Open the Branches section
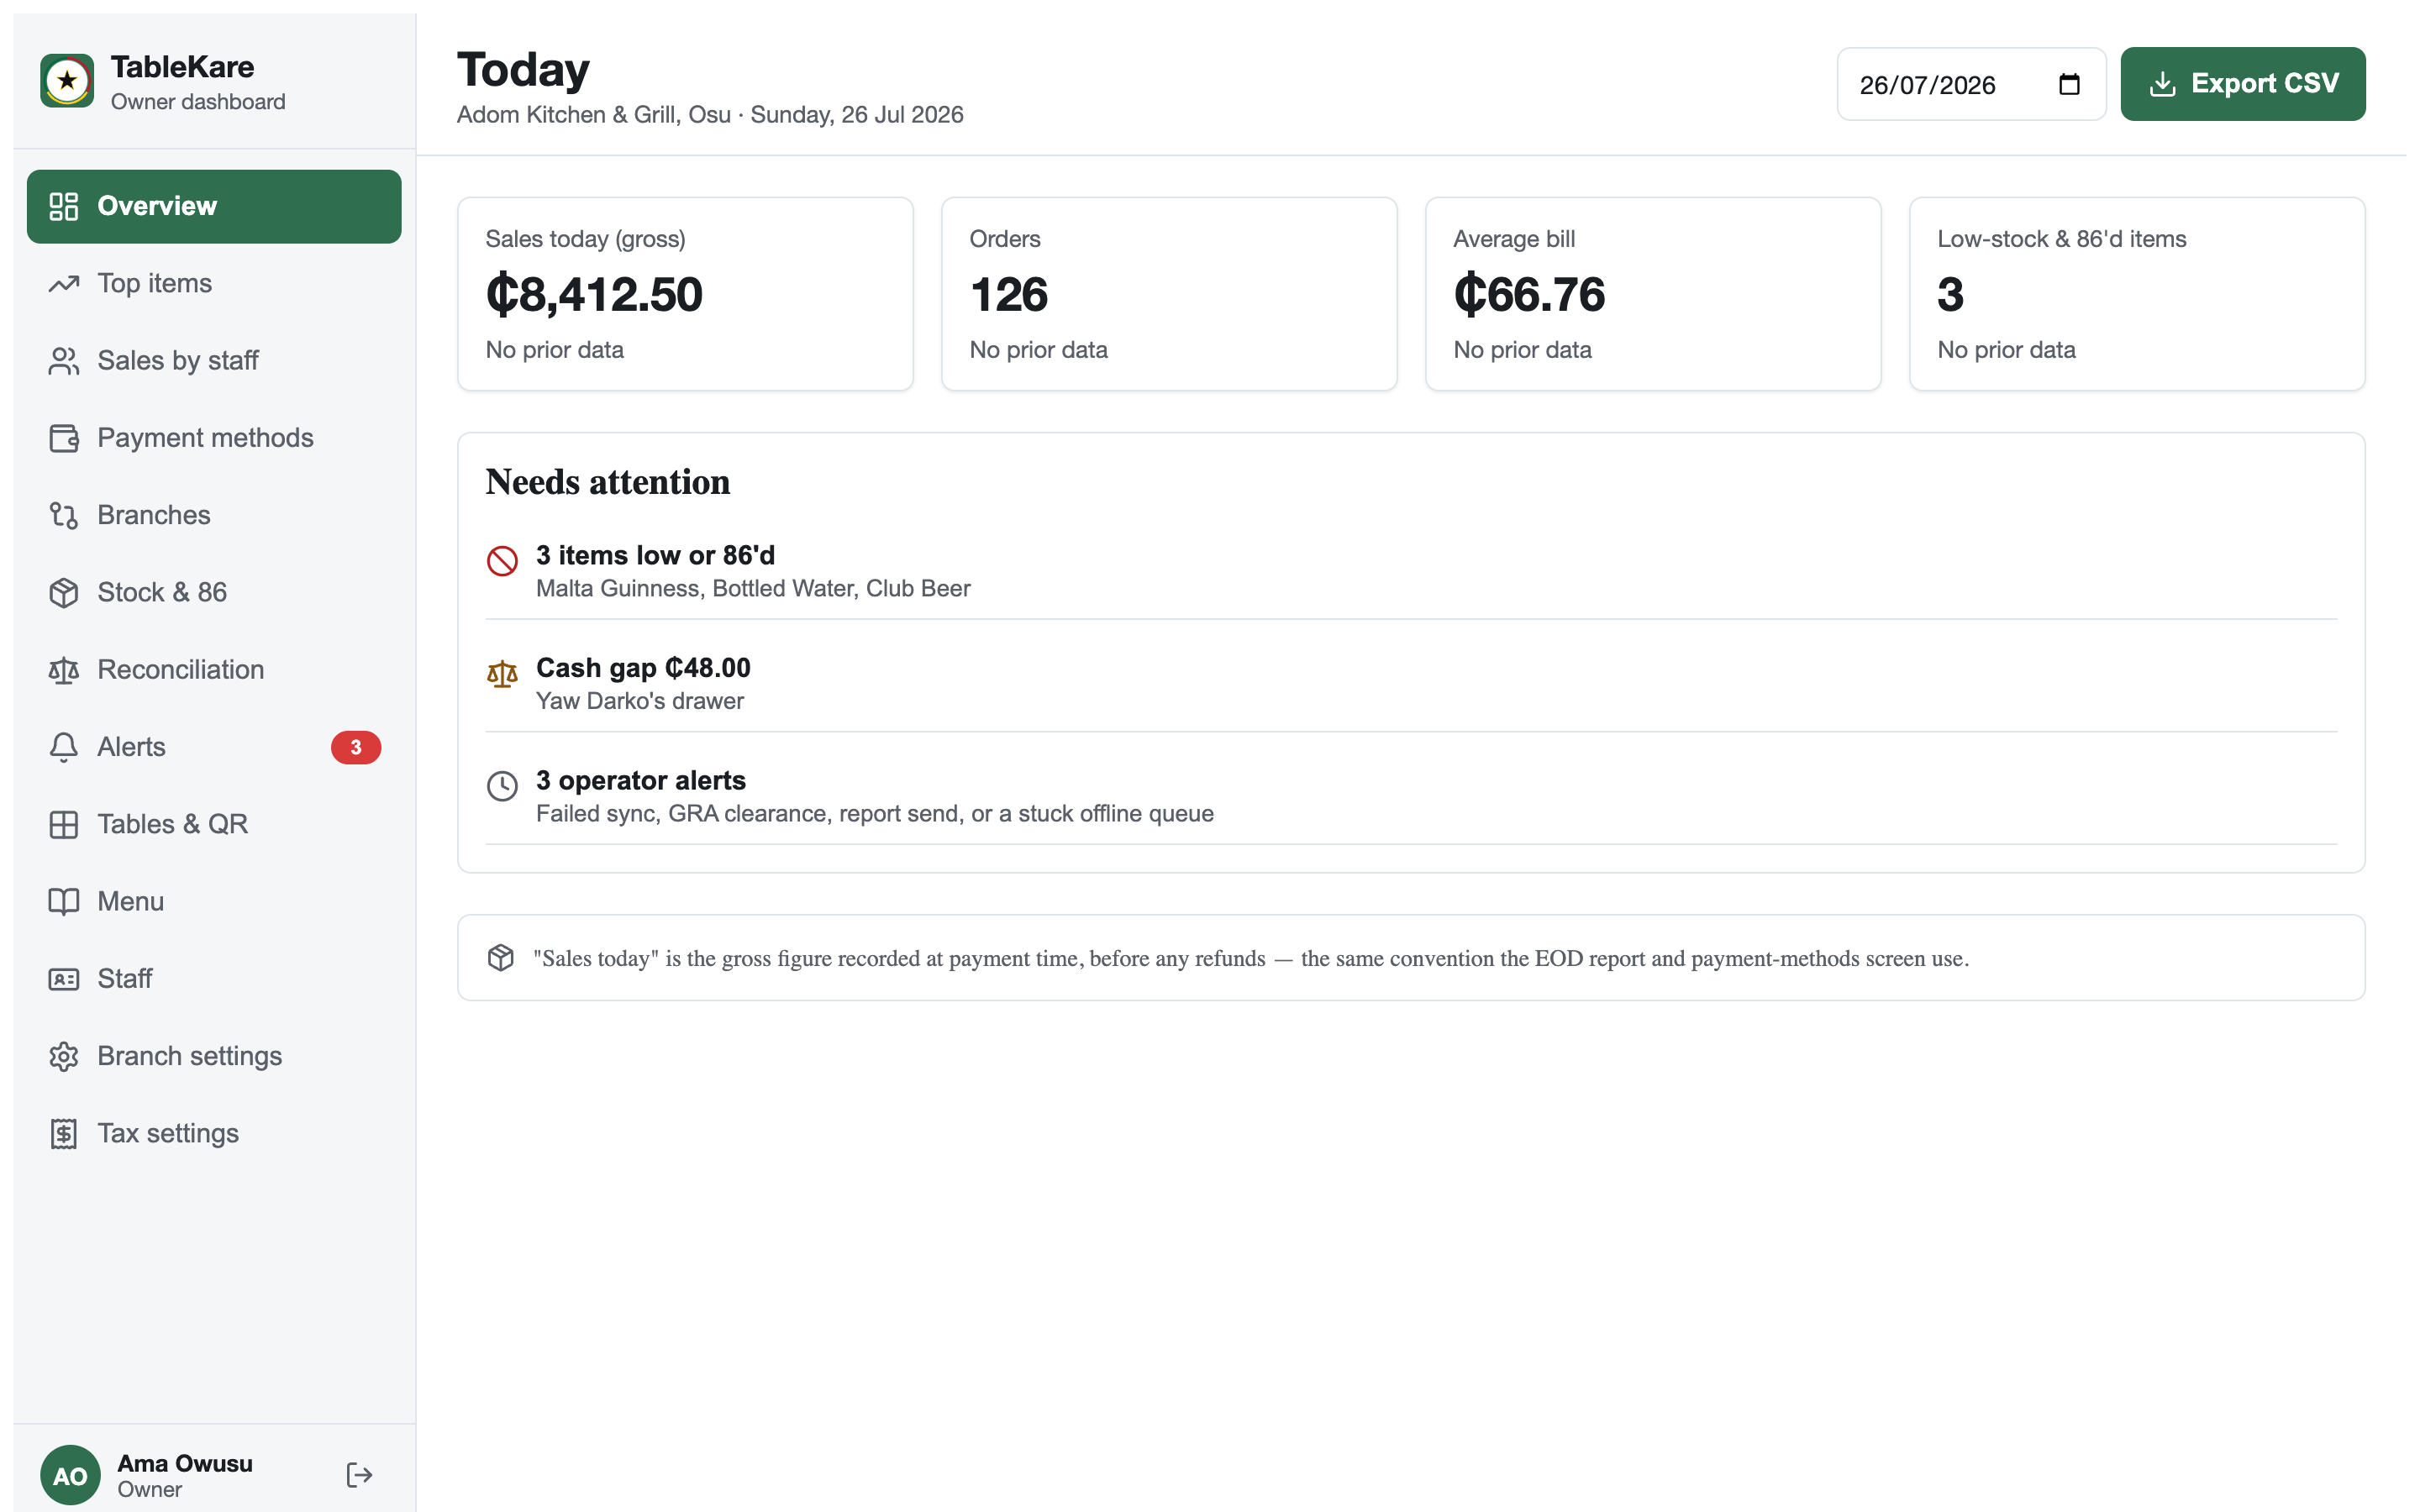This screenshot has width=2420, height=1512. 214,515
